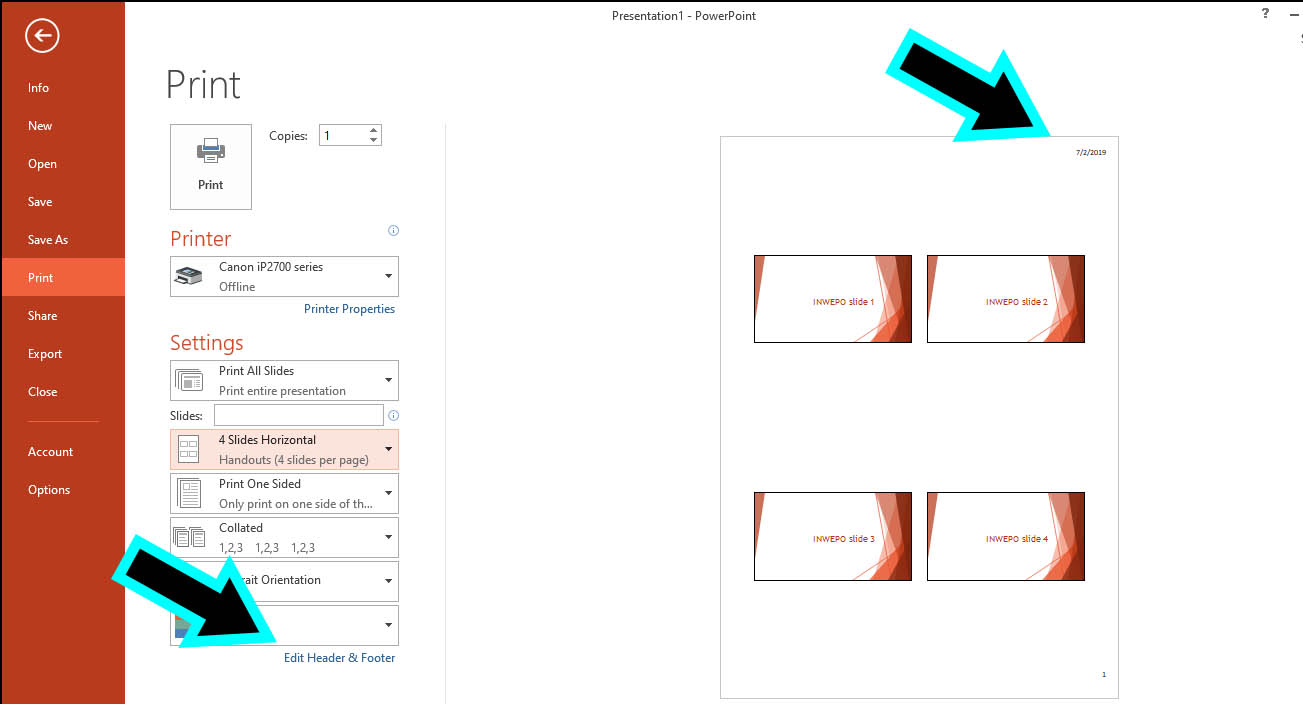1303x704 pixels.
Task: Click the Printer info icon
Action: [x=393, y=231]
